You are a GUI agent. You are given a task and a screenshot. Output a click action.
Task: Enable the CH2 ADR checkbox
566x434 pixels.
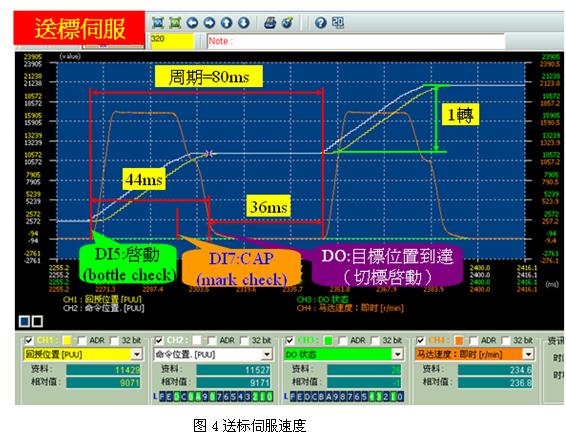pos(212,340)
